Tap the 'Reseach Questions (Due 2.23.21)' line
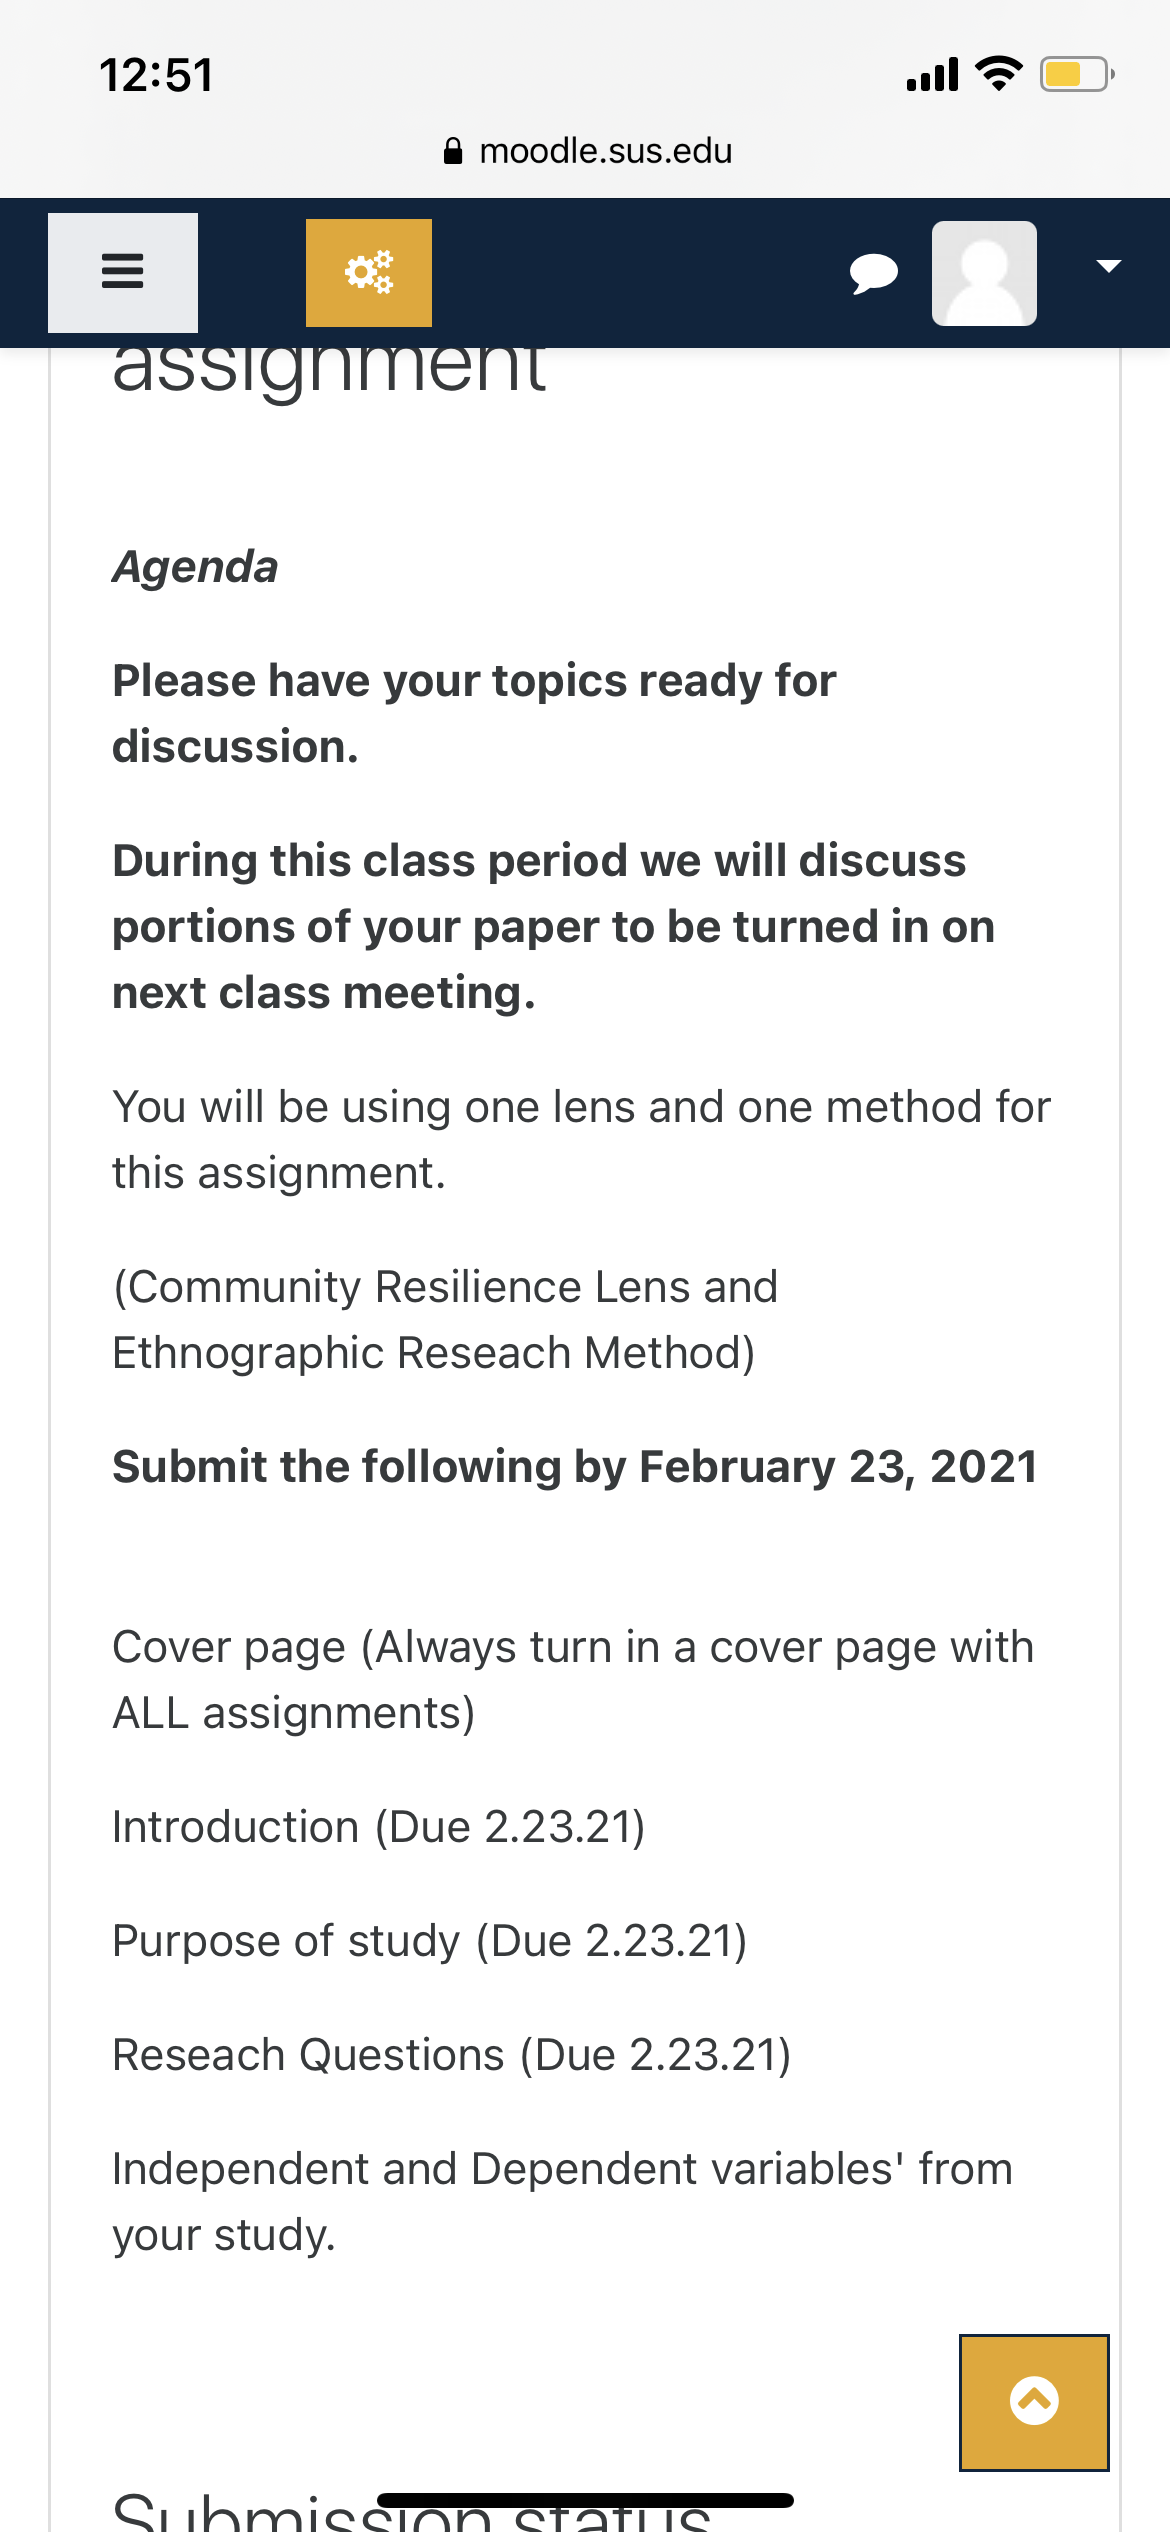1170x2532 pixels. click(x=452, y=2055)
